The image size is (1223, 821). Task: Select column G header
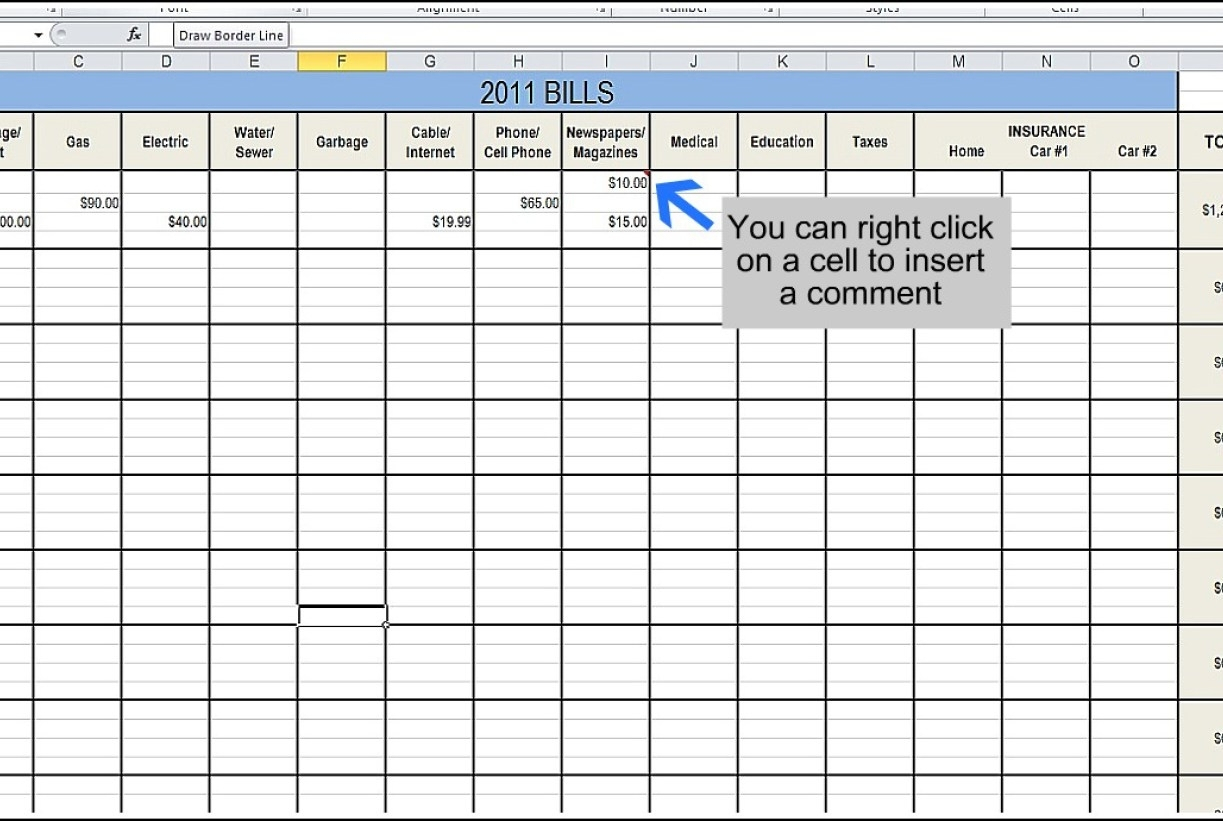tap(430, 62)
